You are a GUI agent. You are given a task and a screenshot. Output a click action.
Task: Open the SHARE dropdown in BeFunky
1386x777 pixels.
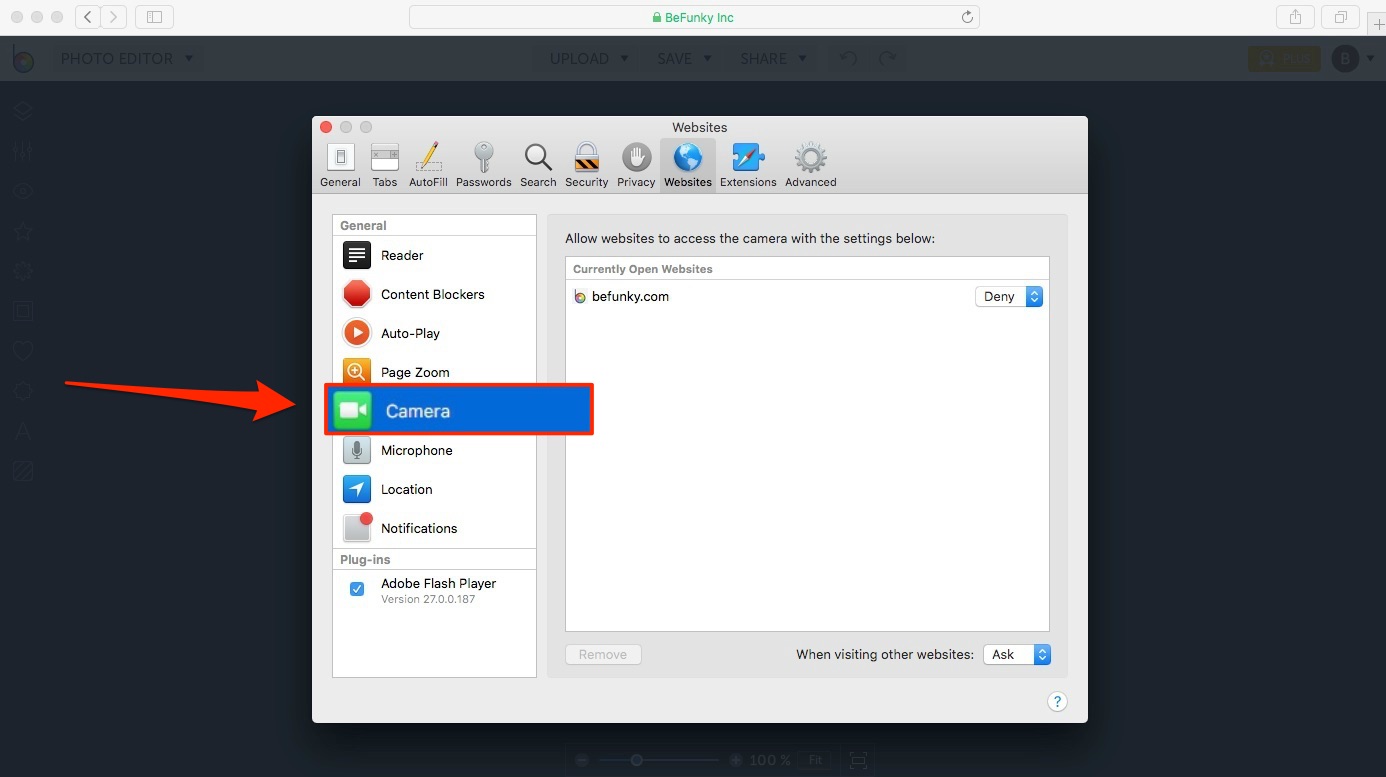(x=773, y=59)
